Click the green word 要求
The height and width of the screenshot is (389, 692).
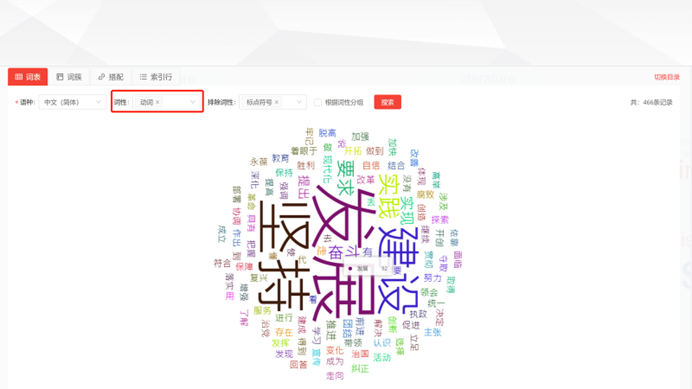point(345,178)
